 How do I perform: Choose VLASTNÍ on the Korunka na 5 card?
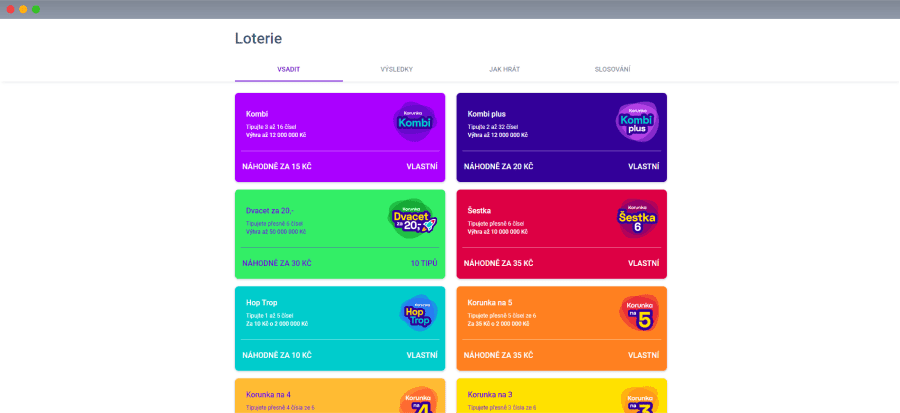(643, 355)
